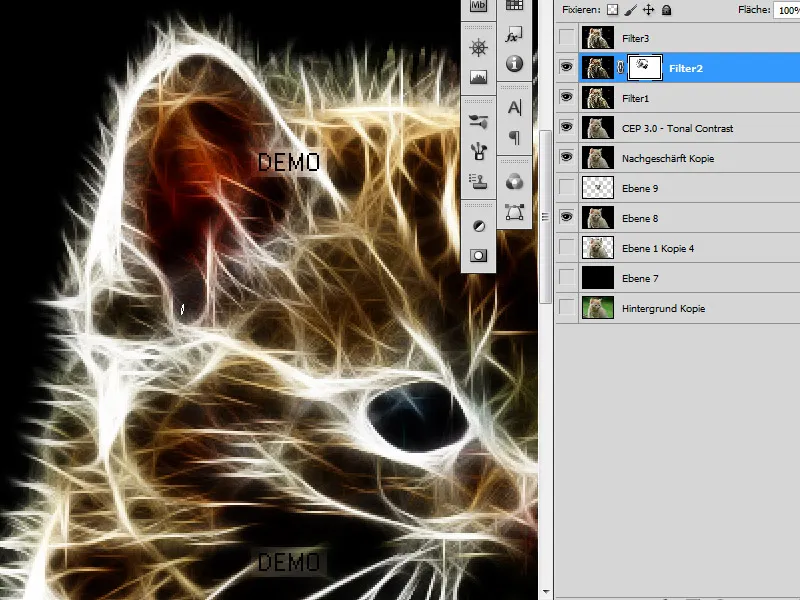Click link icon between Filter2 layer and mask
This screenshot has height=600, width=800.
point(620,67)
